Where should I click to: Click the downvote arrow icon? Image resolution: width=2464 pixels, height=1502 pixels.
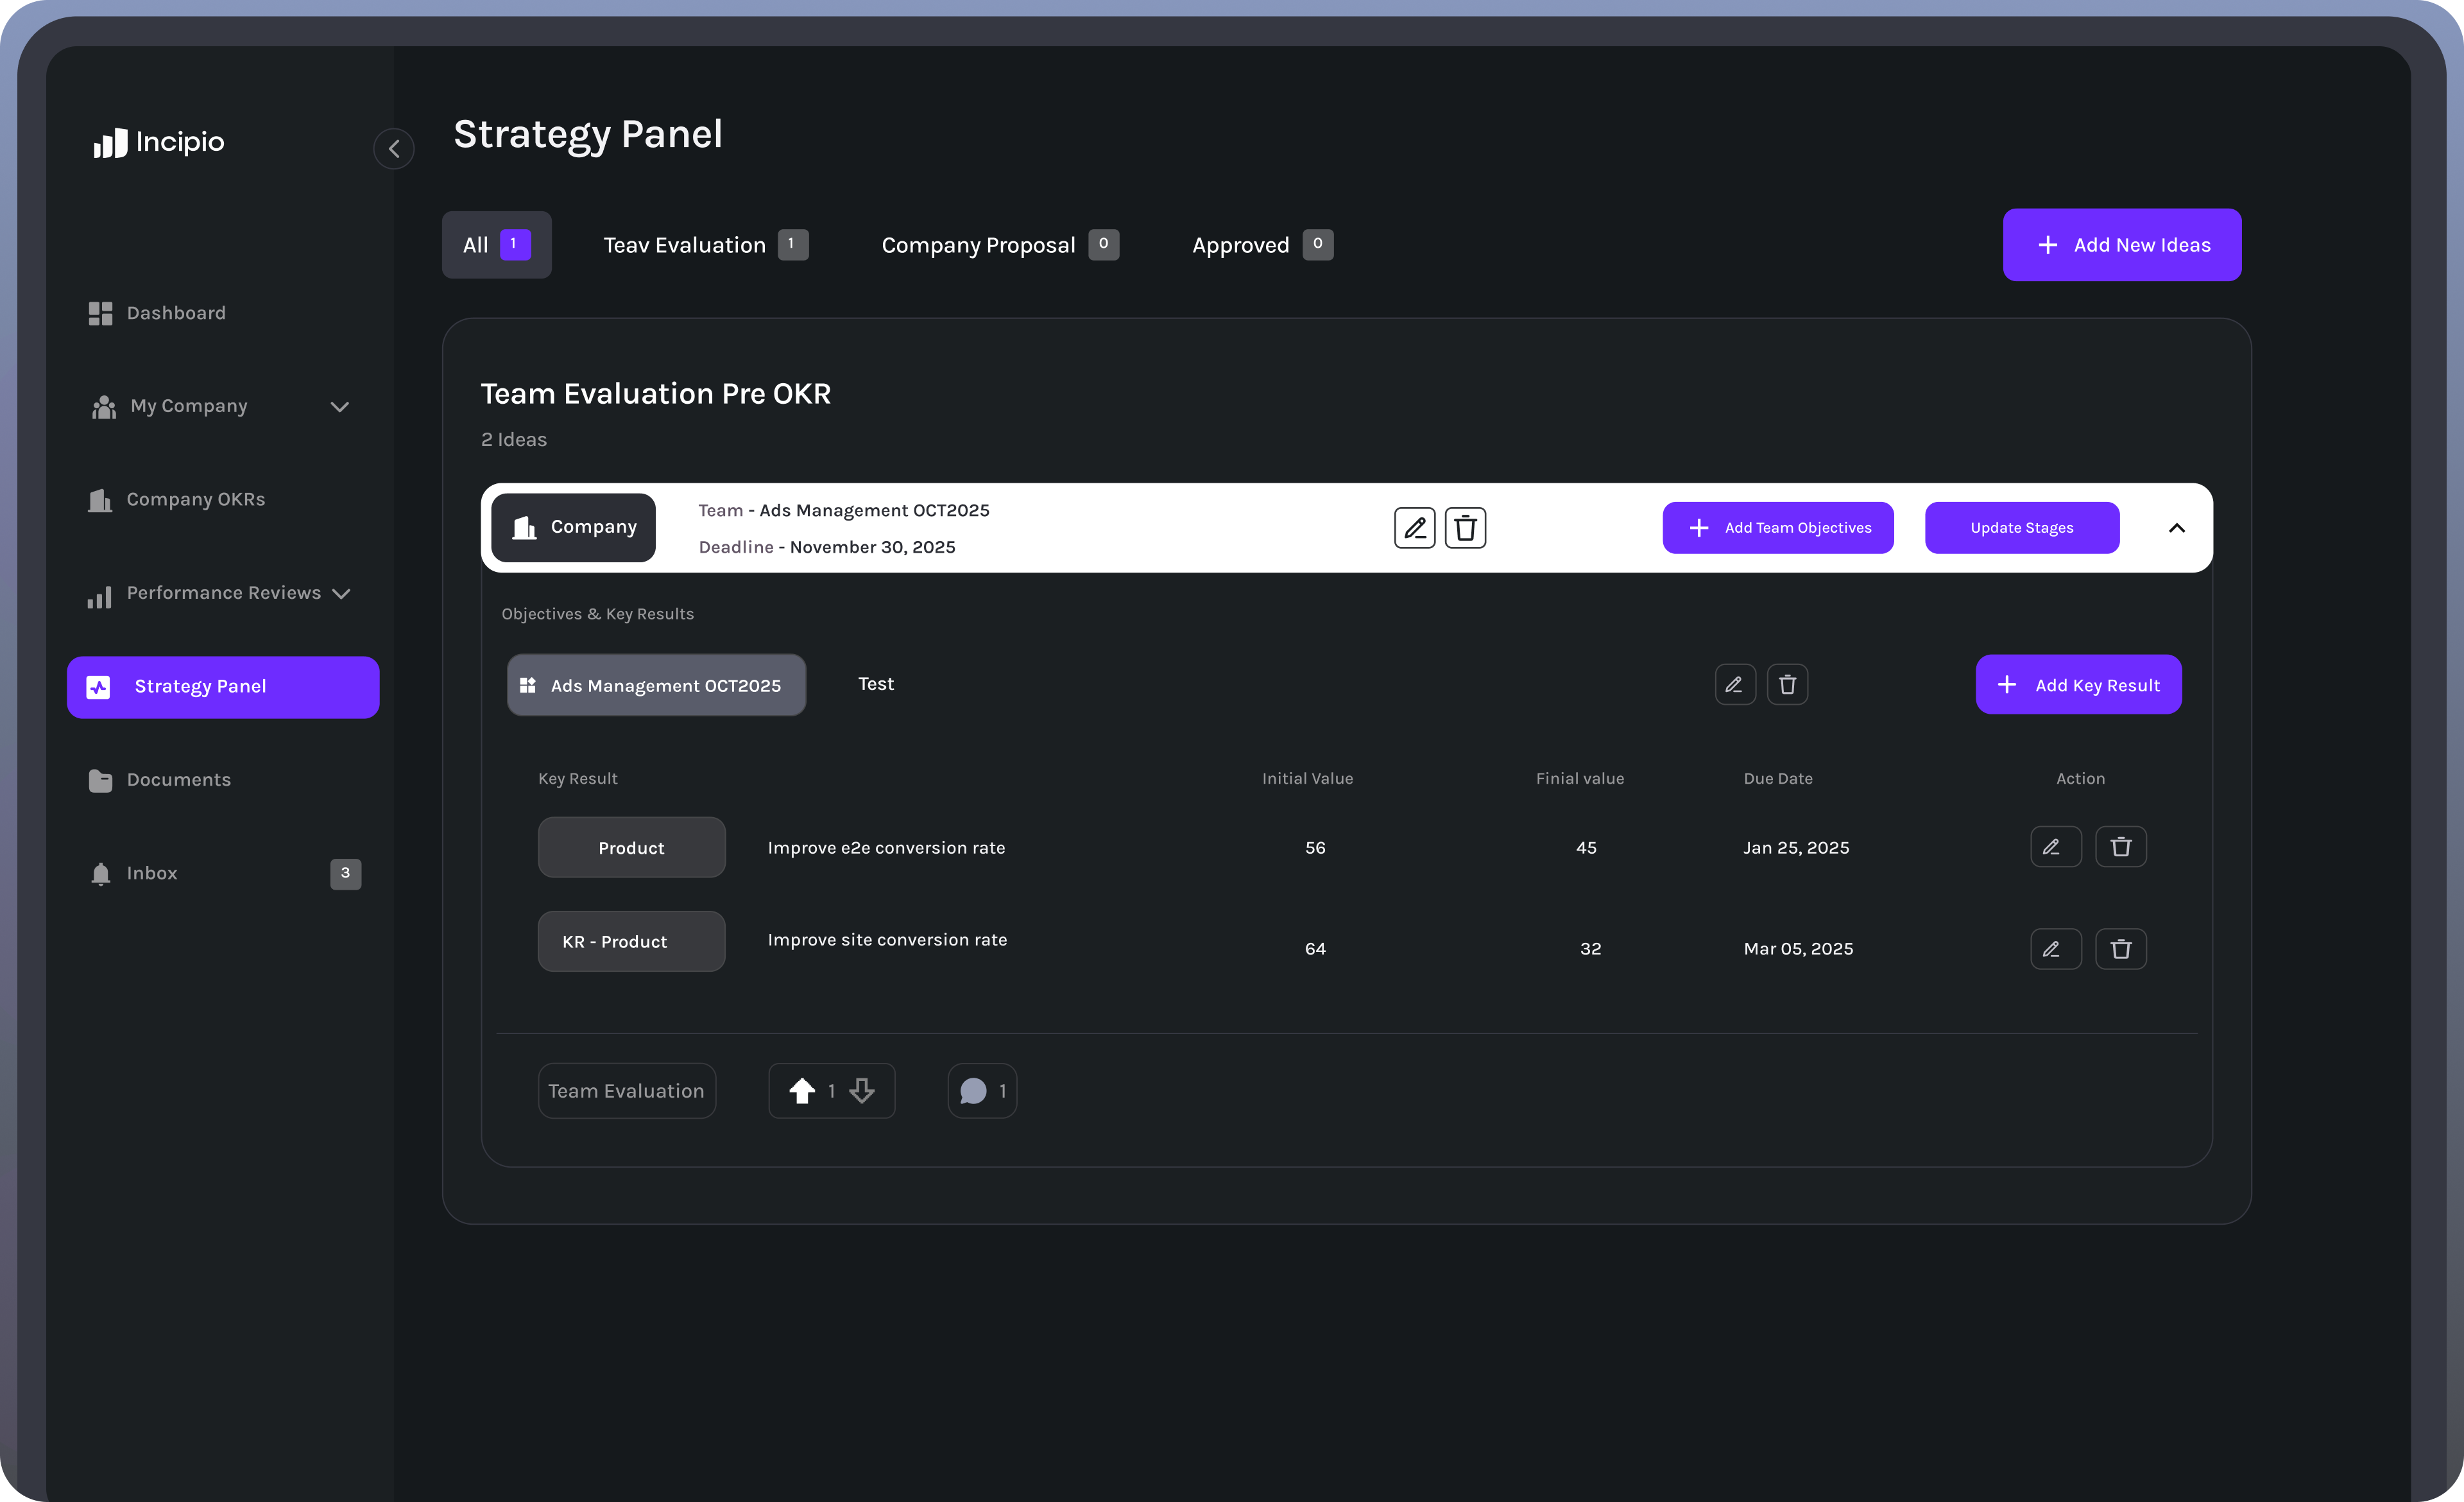point(862,1090)
